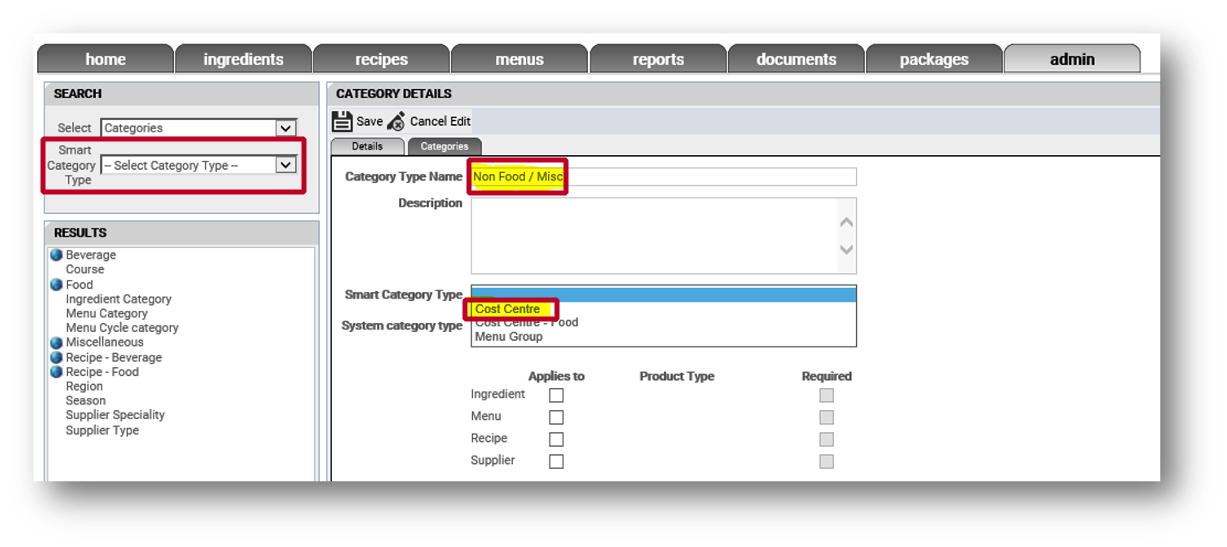Tick the Menu Applies to checkbox
This screenshot has width=1227, height=547.
click(556, 417)
